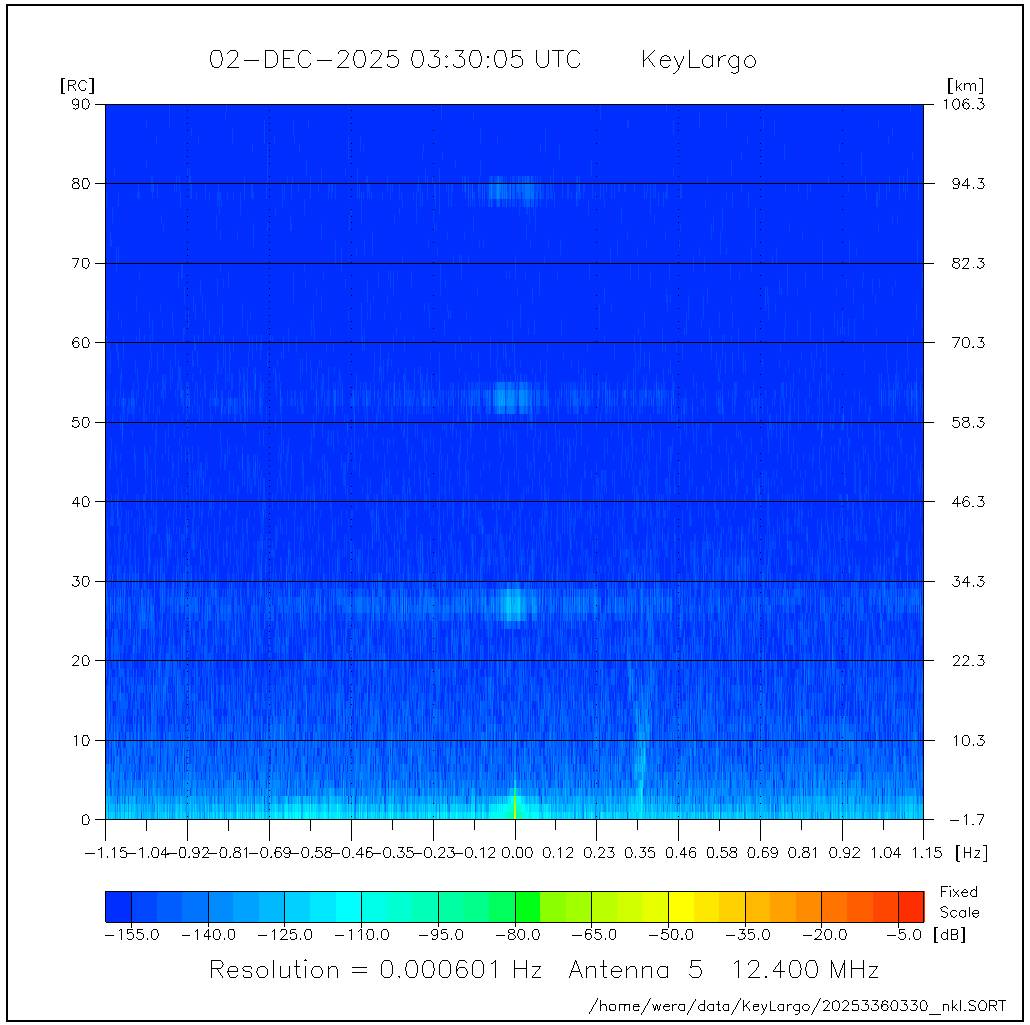Click the bright spot near range cell 27
This screenshot has height=1025, width=1030.
(515, 603)
